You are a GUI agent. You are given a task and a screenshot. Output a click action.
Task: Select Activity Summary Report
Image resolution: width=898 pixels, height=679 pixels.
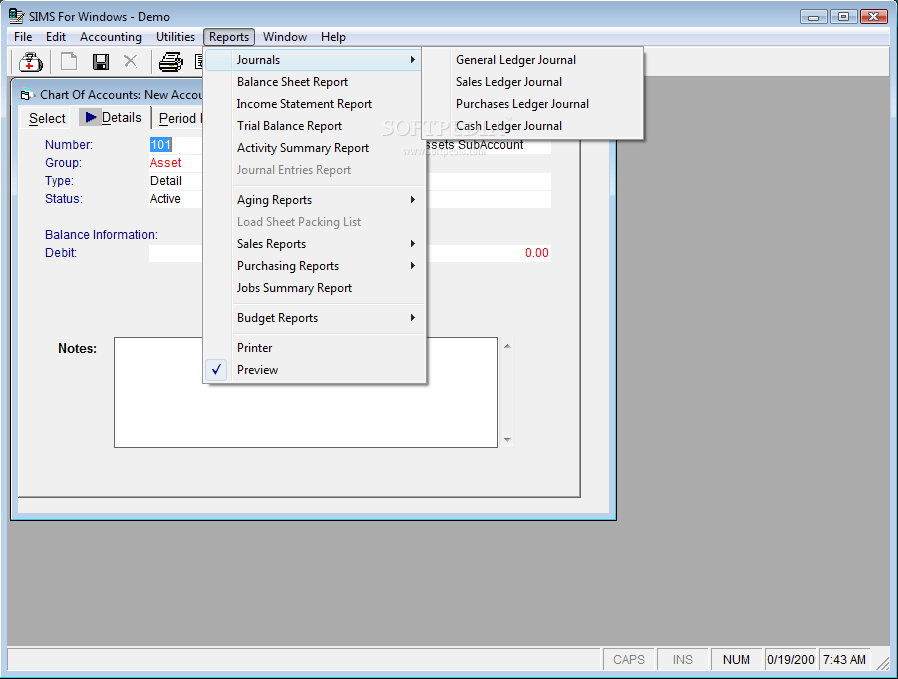tap(315, 148)
